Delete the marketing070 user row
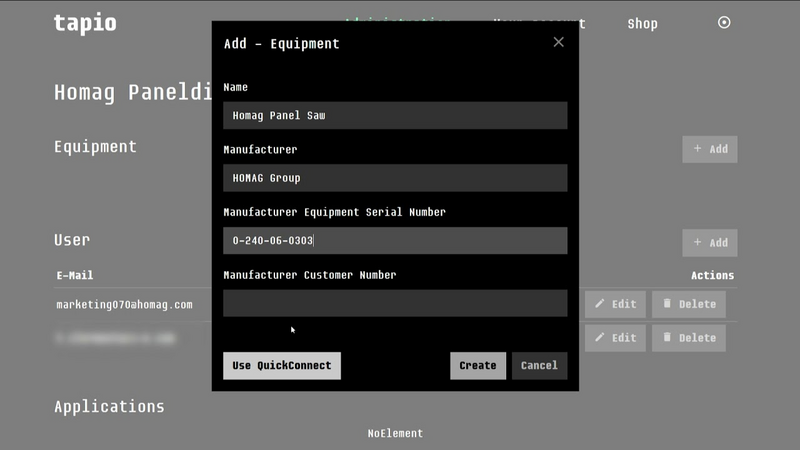Image resolution: width=800 pixels, height=450 pixels. pyautogui.click(x=688, y=304)
